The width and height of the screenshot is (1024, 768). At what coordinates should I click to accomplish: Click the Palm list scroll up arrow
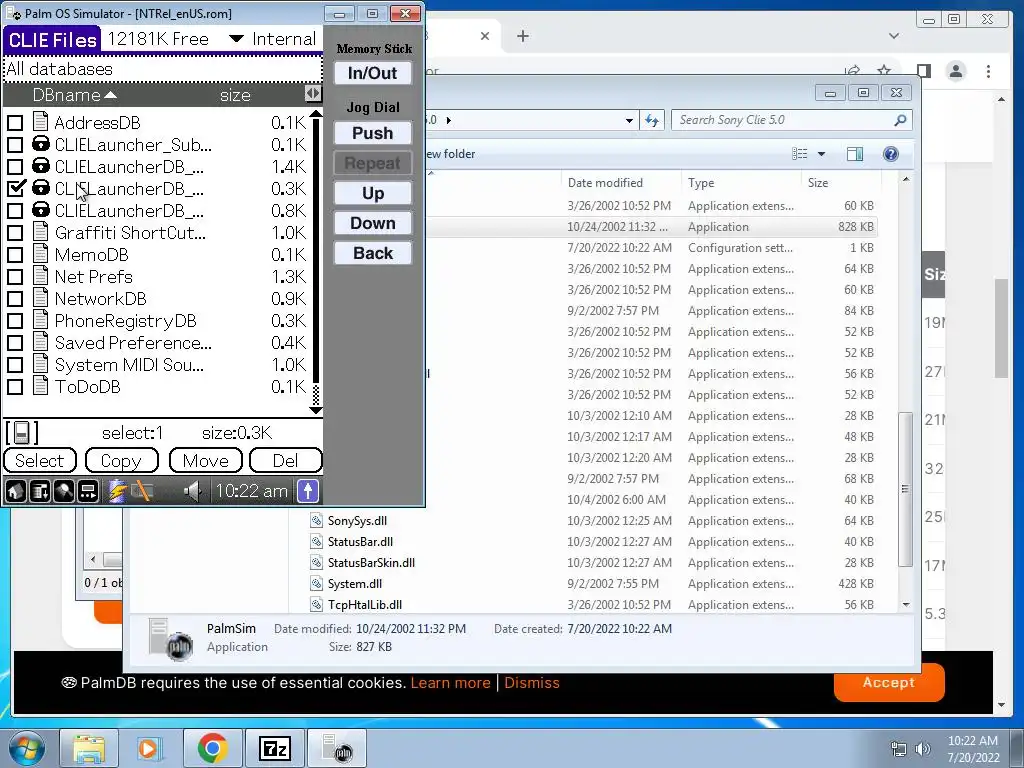click(x=316, y=114)
